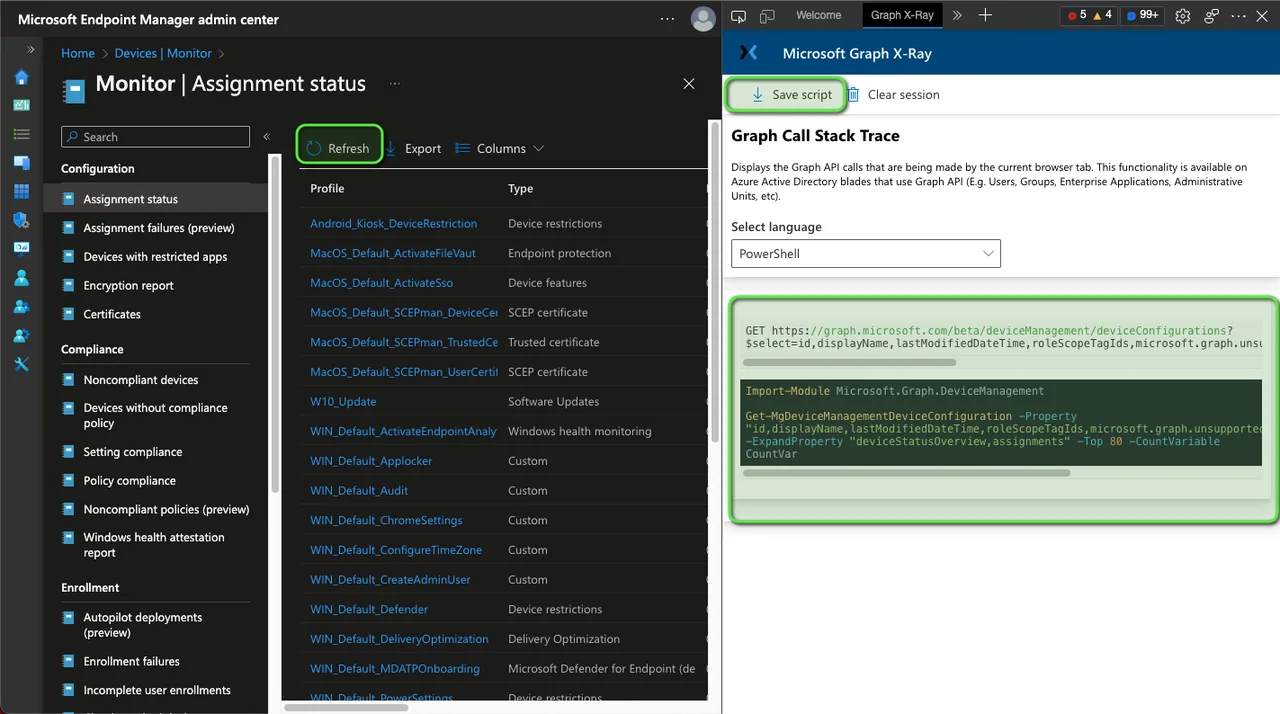Image resolution: width=1280 pixels, height=714 pixels.
Task: Expand left navigation rail with double chevron
Action: (x=31, y=49)
